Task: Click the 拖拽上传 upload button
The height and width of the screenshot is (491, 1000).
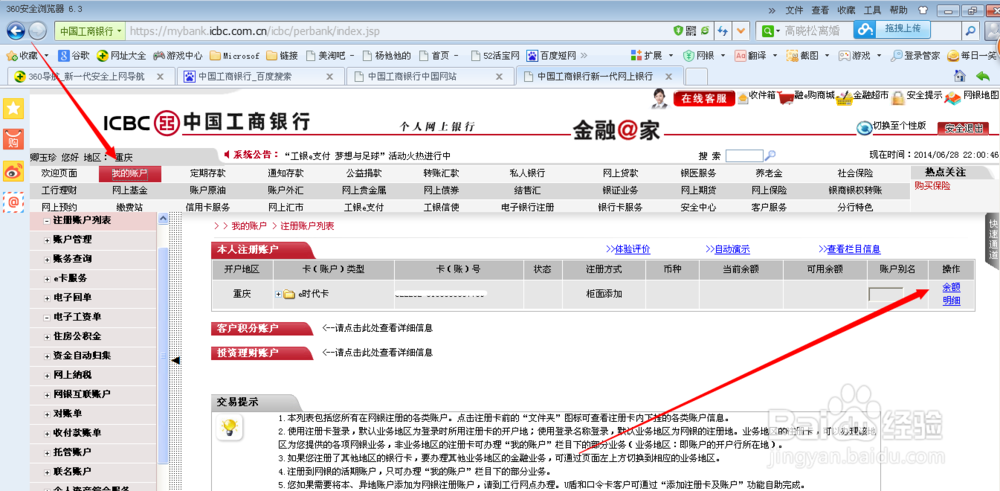Action: click(893, 29)
